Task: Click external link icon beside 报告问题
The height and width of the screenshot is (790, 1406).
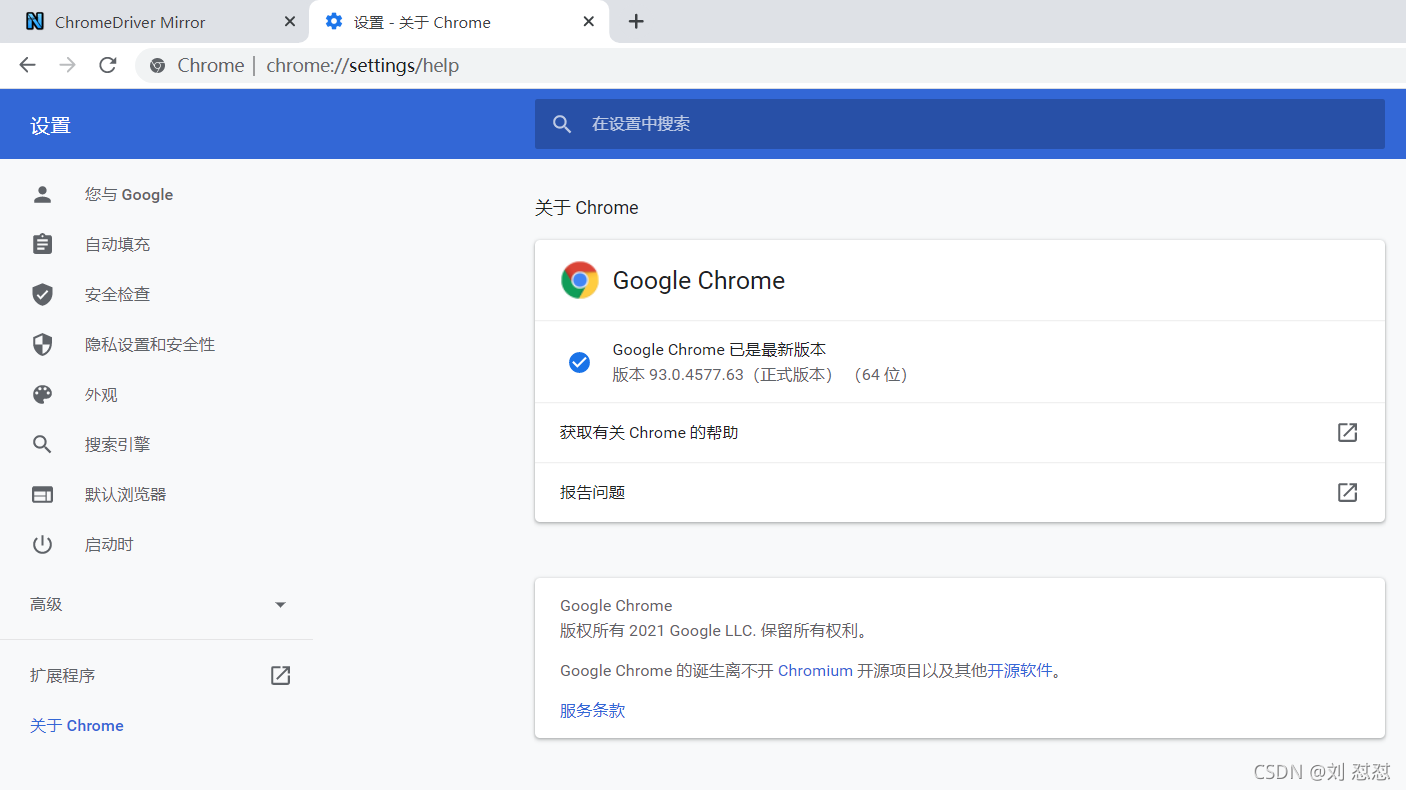Action: coord(1348,493)
